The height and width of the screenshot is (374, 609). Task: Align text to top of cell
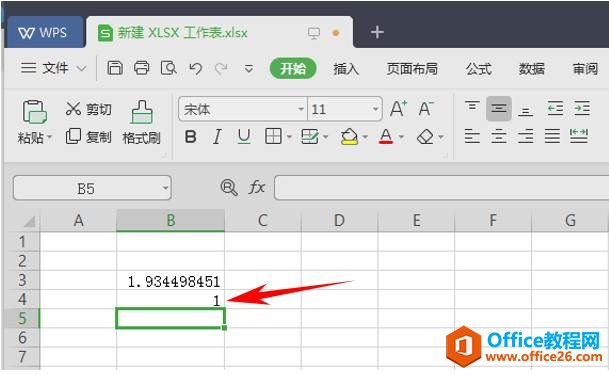click(472, 106)
